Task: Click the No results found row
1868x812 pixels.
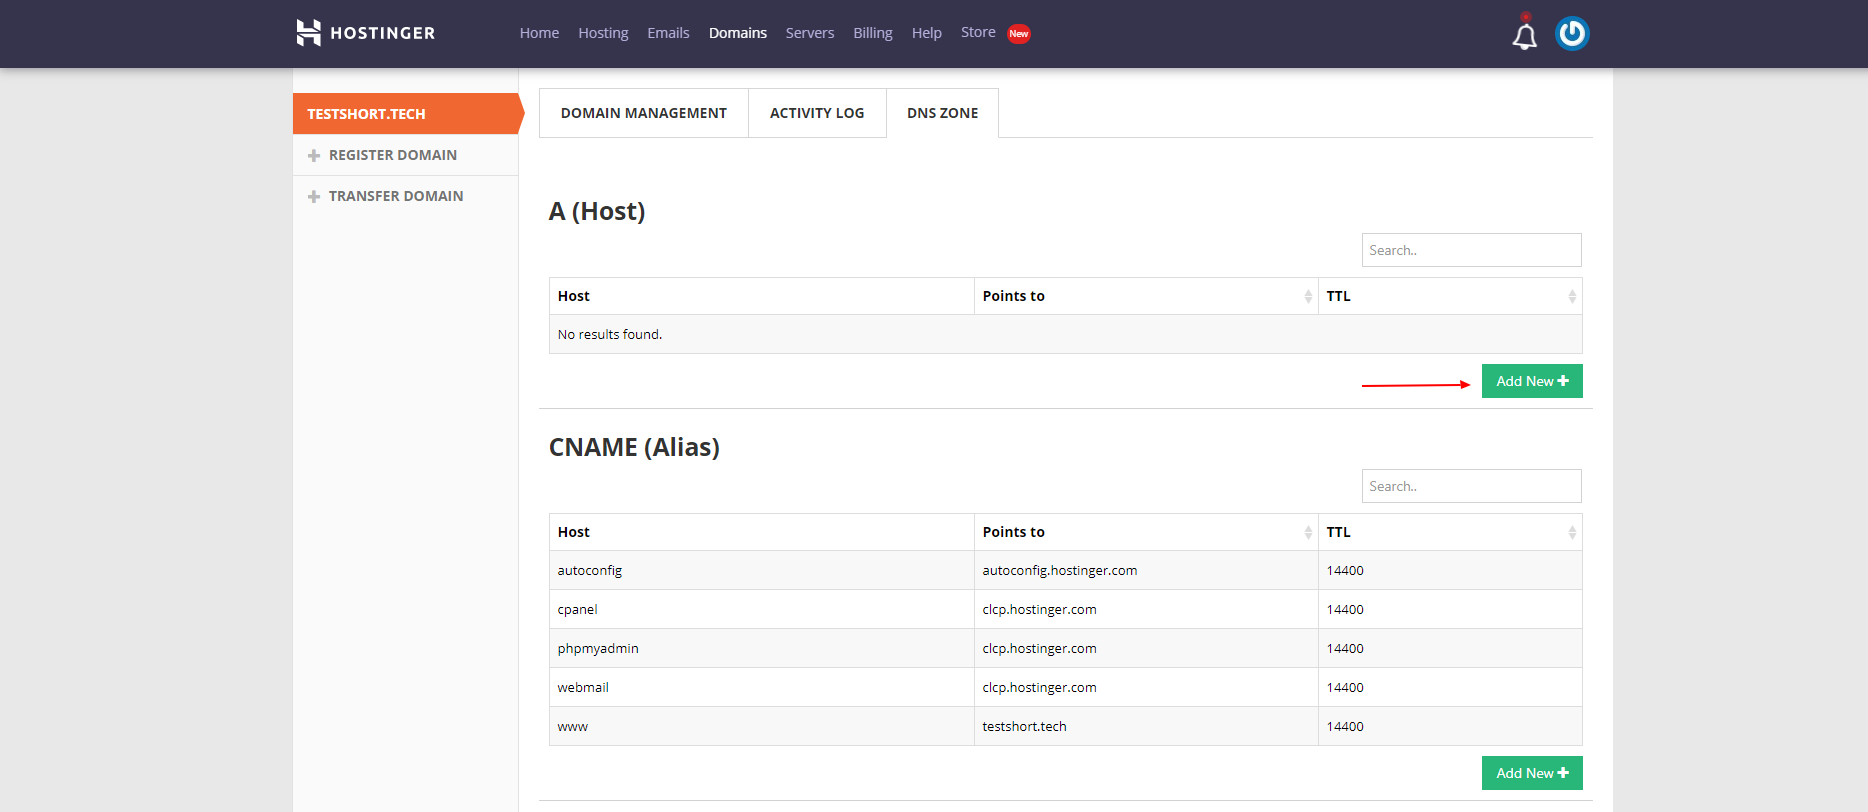Action: coord(1066,334)
